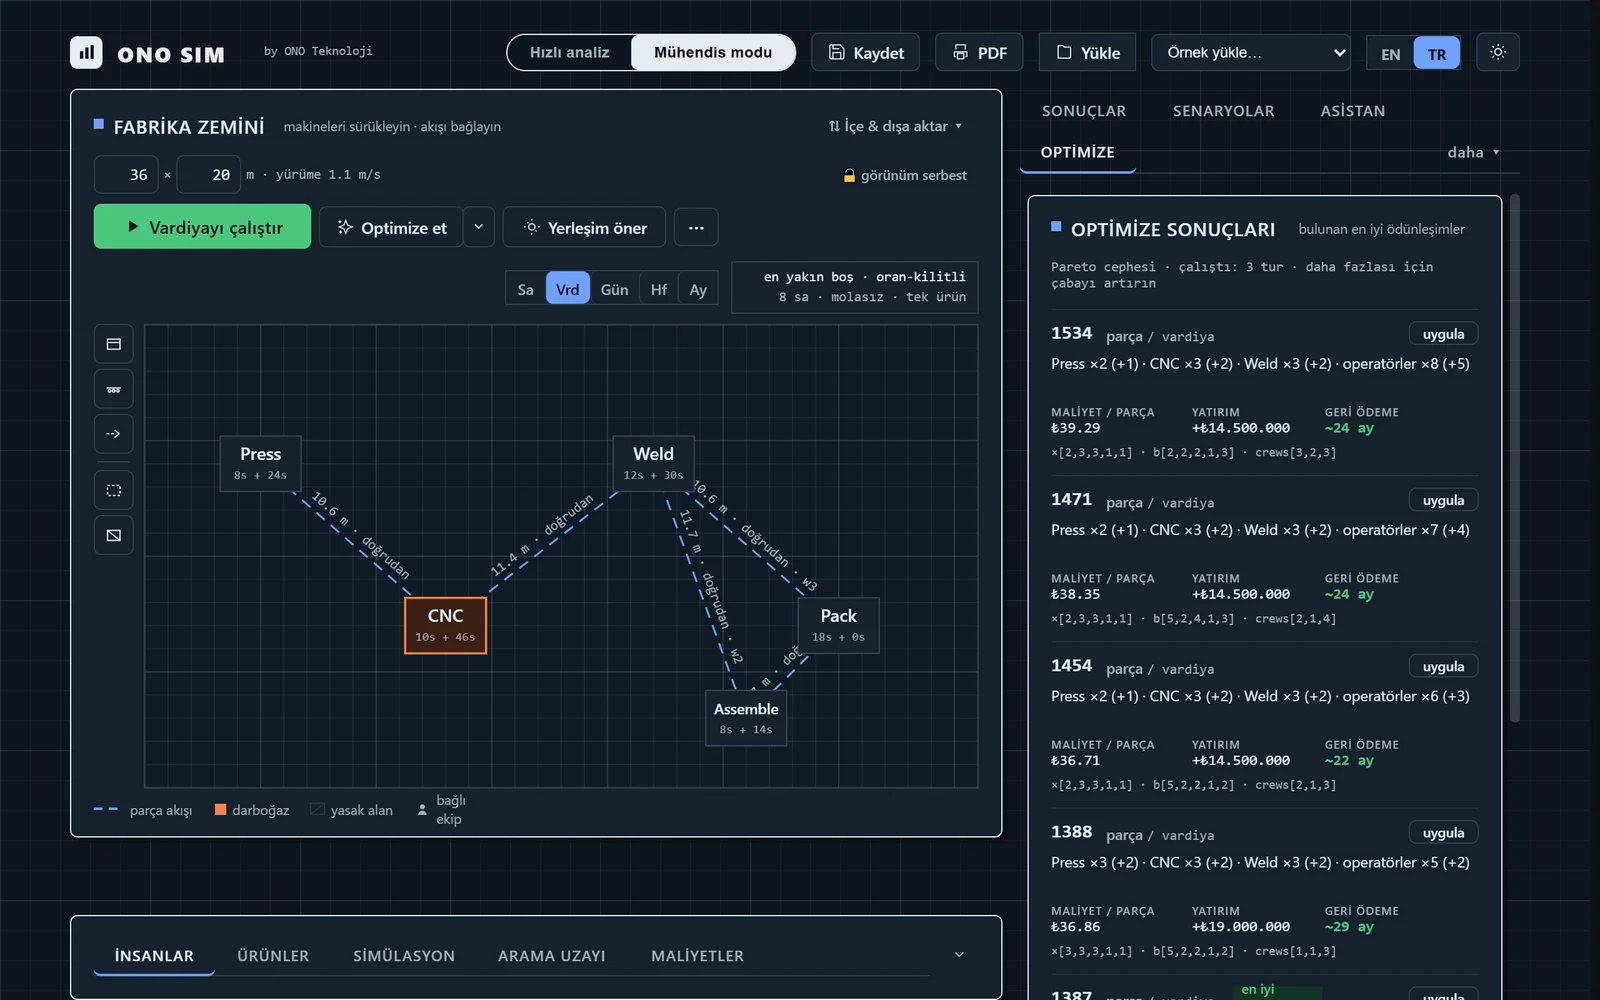Apply the 1534 parça result with uygula
The image size is (1600, 1000).
(1443, 334)
